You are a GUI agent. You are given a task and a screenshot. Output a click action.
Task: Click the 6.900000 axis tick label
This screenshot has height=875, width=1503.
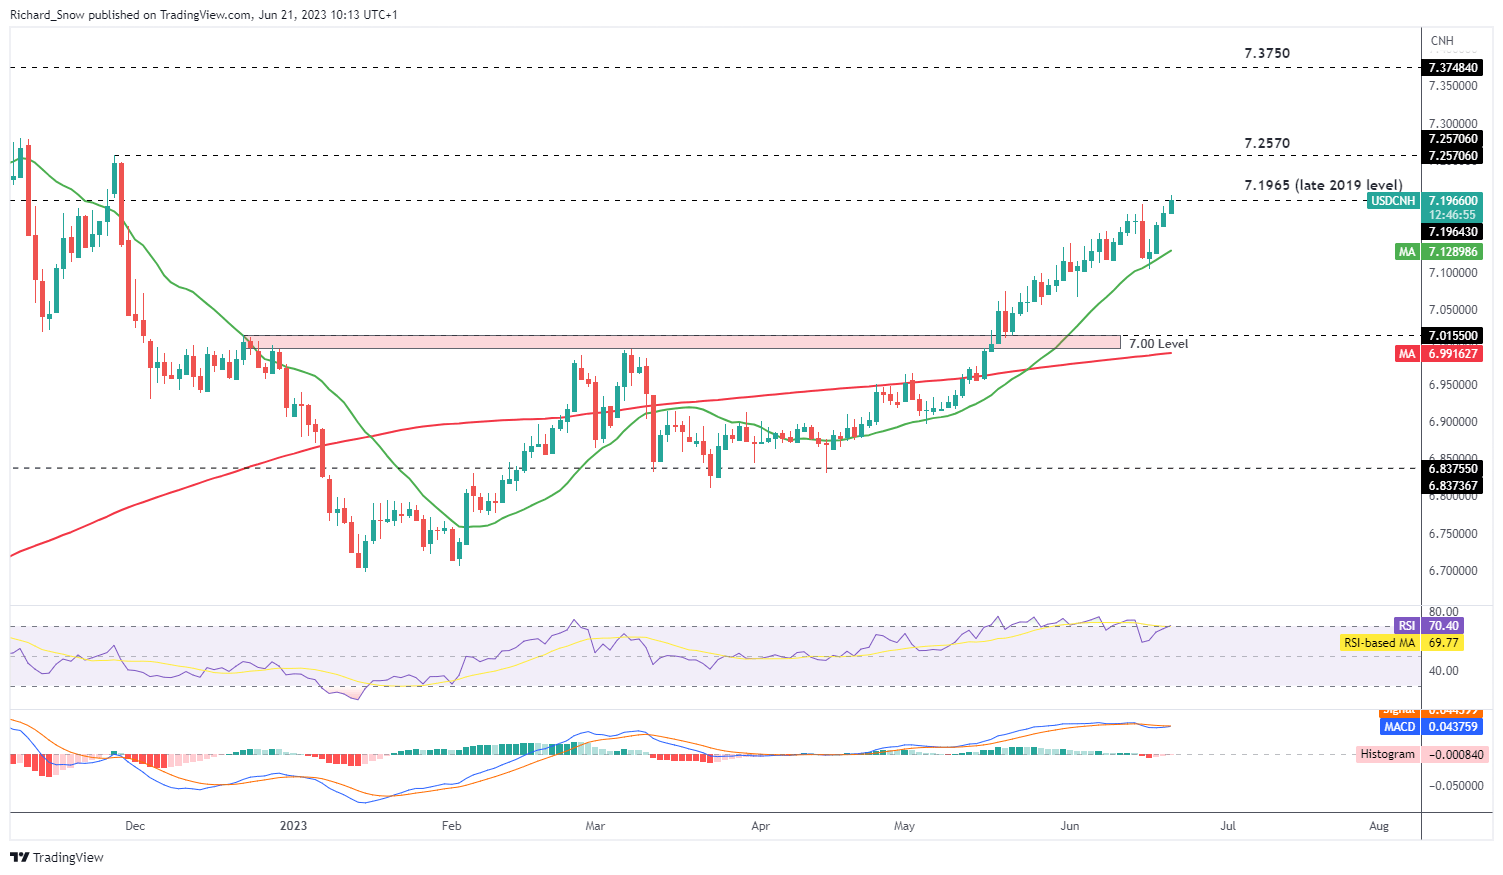point(1453,422)
